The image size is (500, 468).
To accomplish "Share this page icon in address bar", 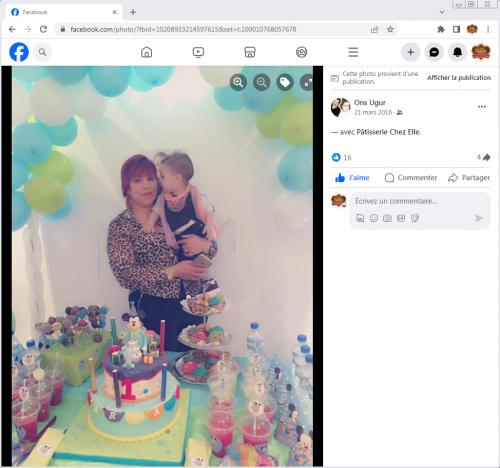I will [x=375, y=29].
